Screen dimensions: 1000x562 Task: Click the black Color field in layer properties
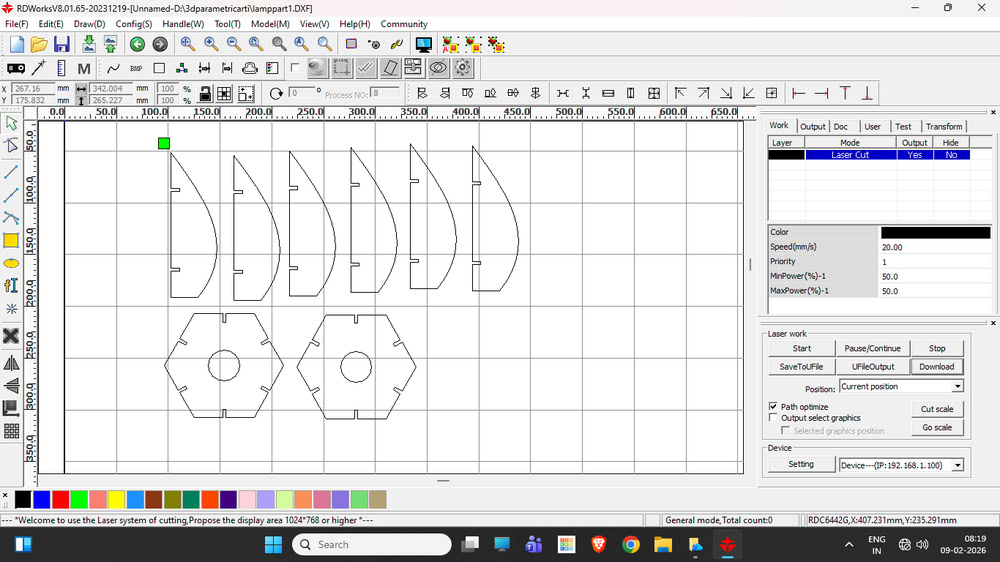pos(936,232)
